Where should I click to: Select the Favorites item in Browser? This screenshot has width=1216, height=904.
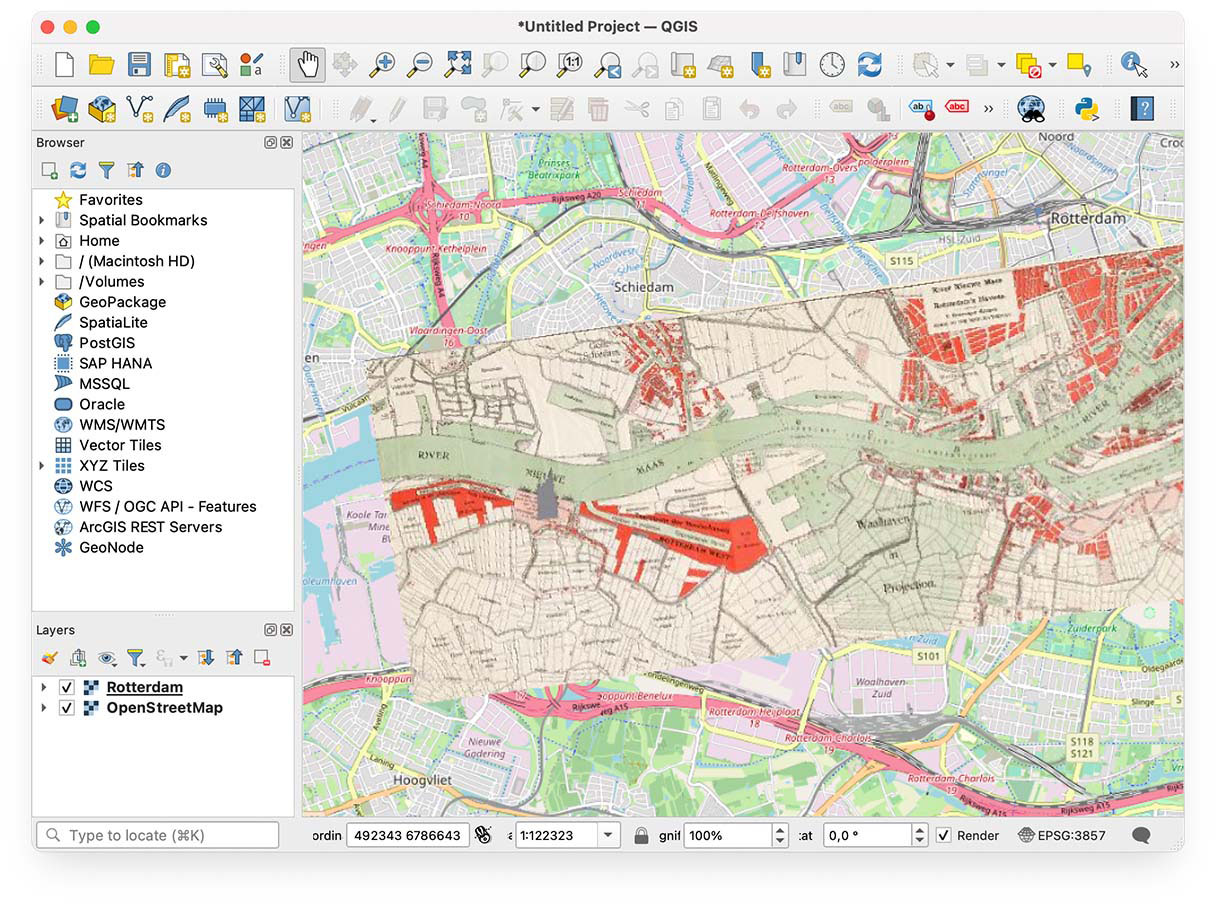tap(111, 200)
